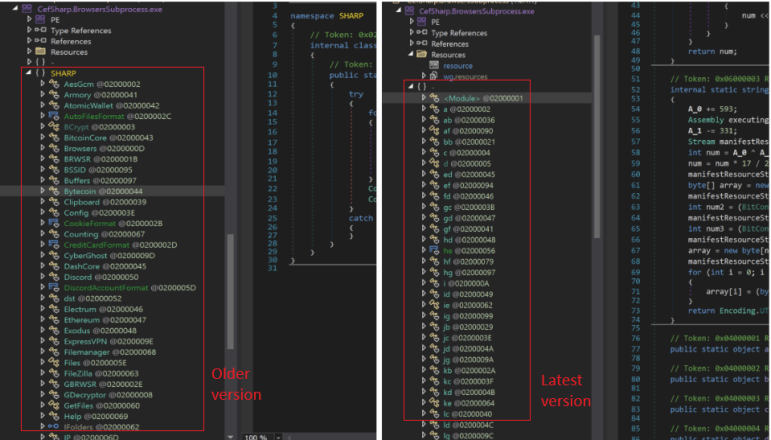Image resolution: width=771 pixels, height=440 pixels.
Task: Click the class icon beside BitcoinCore
Action: (54, 138)
